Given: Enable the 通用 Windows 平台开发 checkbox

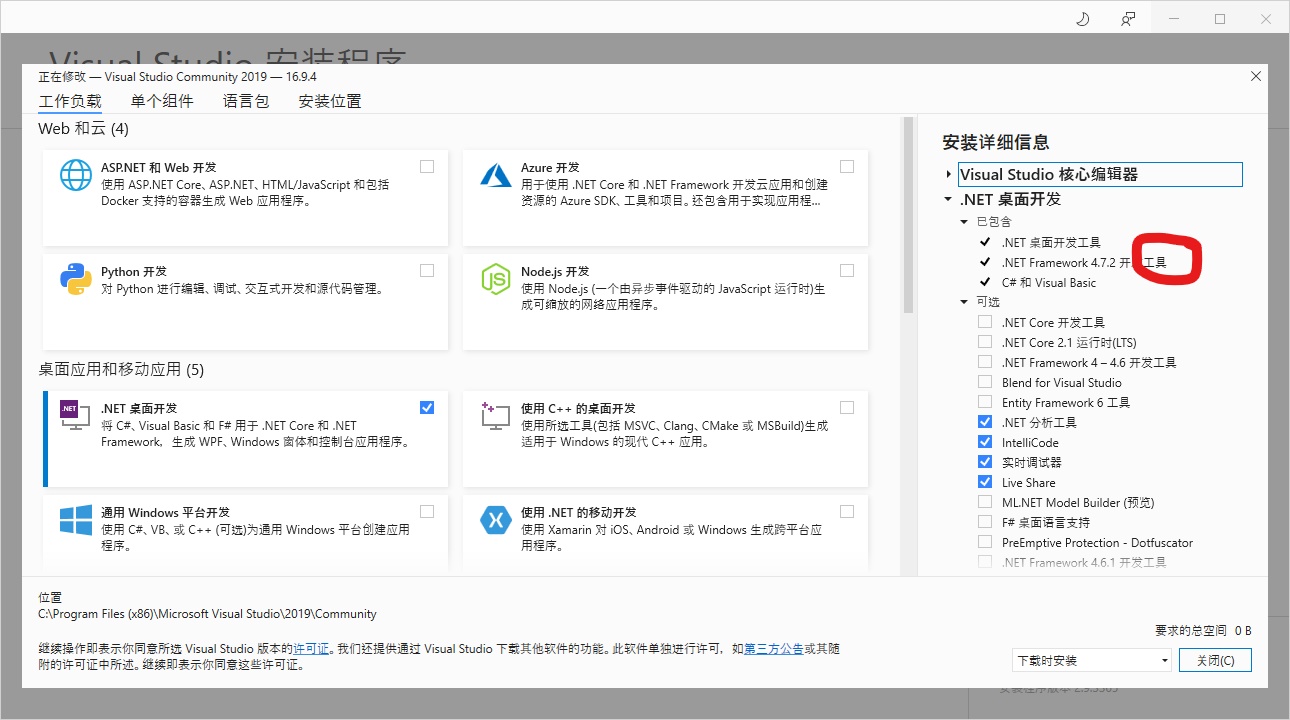Looking at the screenshot, I should (427, 511).
